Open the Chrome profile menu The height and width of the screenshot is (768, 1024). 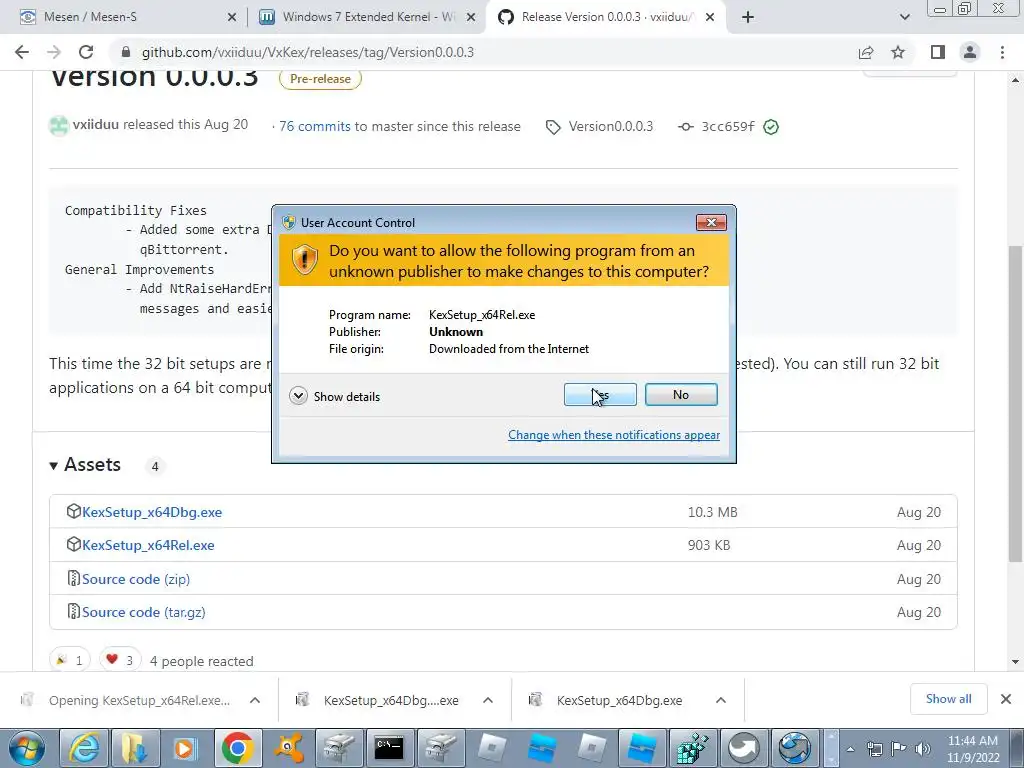tap(970, 52)
